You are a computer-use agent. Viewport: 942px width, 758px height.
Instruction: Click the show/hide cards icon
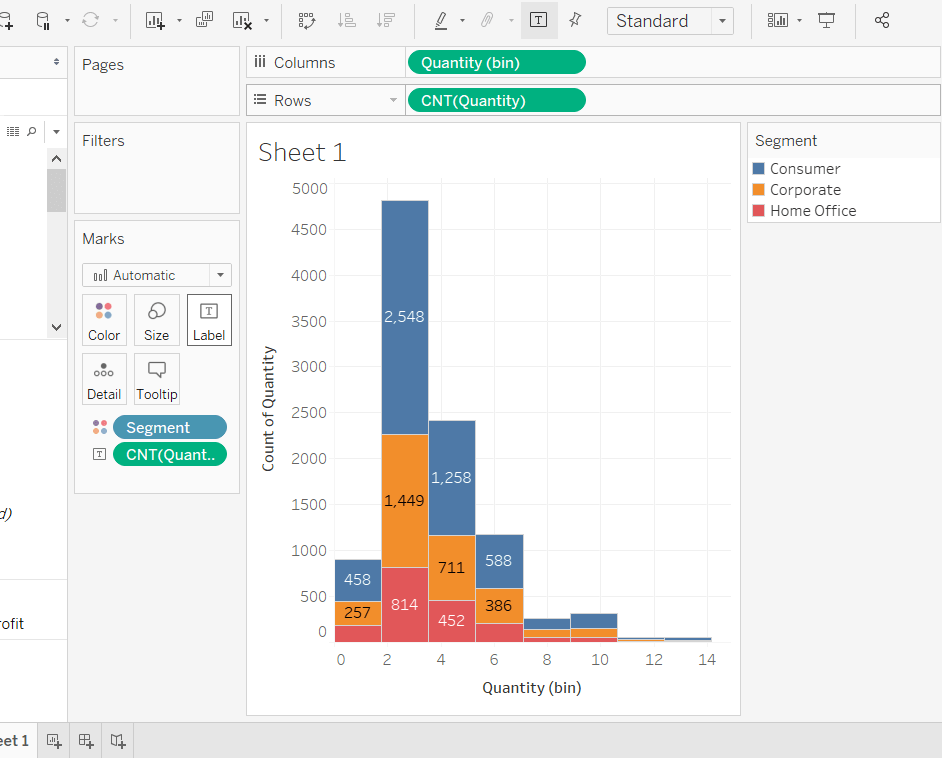pos(777,20)
